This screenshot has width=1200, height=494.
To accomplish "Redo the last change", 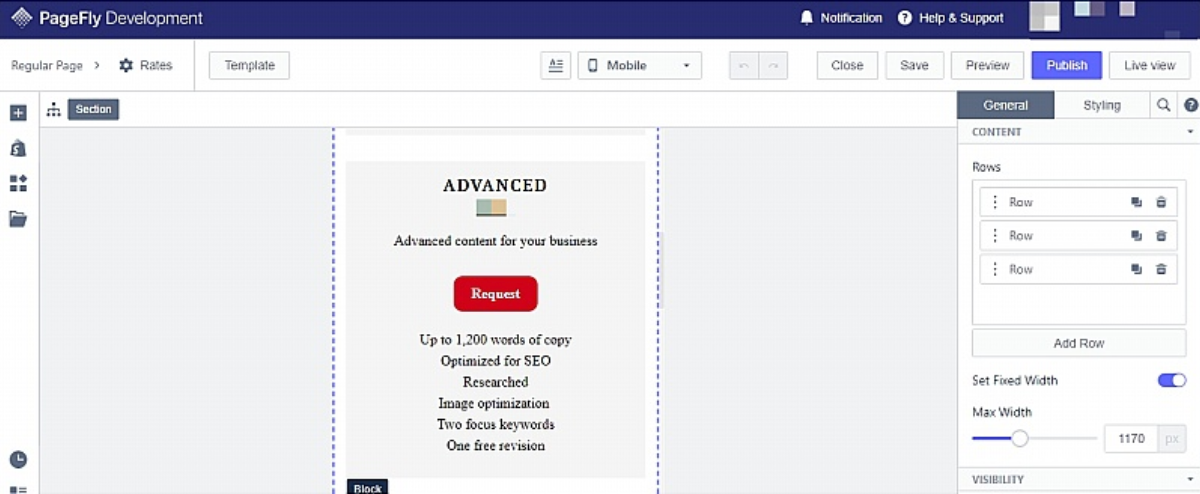I will coord(773,65).
